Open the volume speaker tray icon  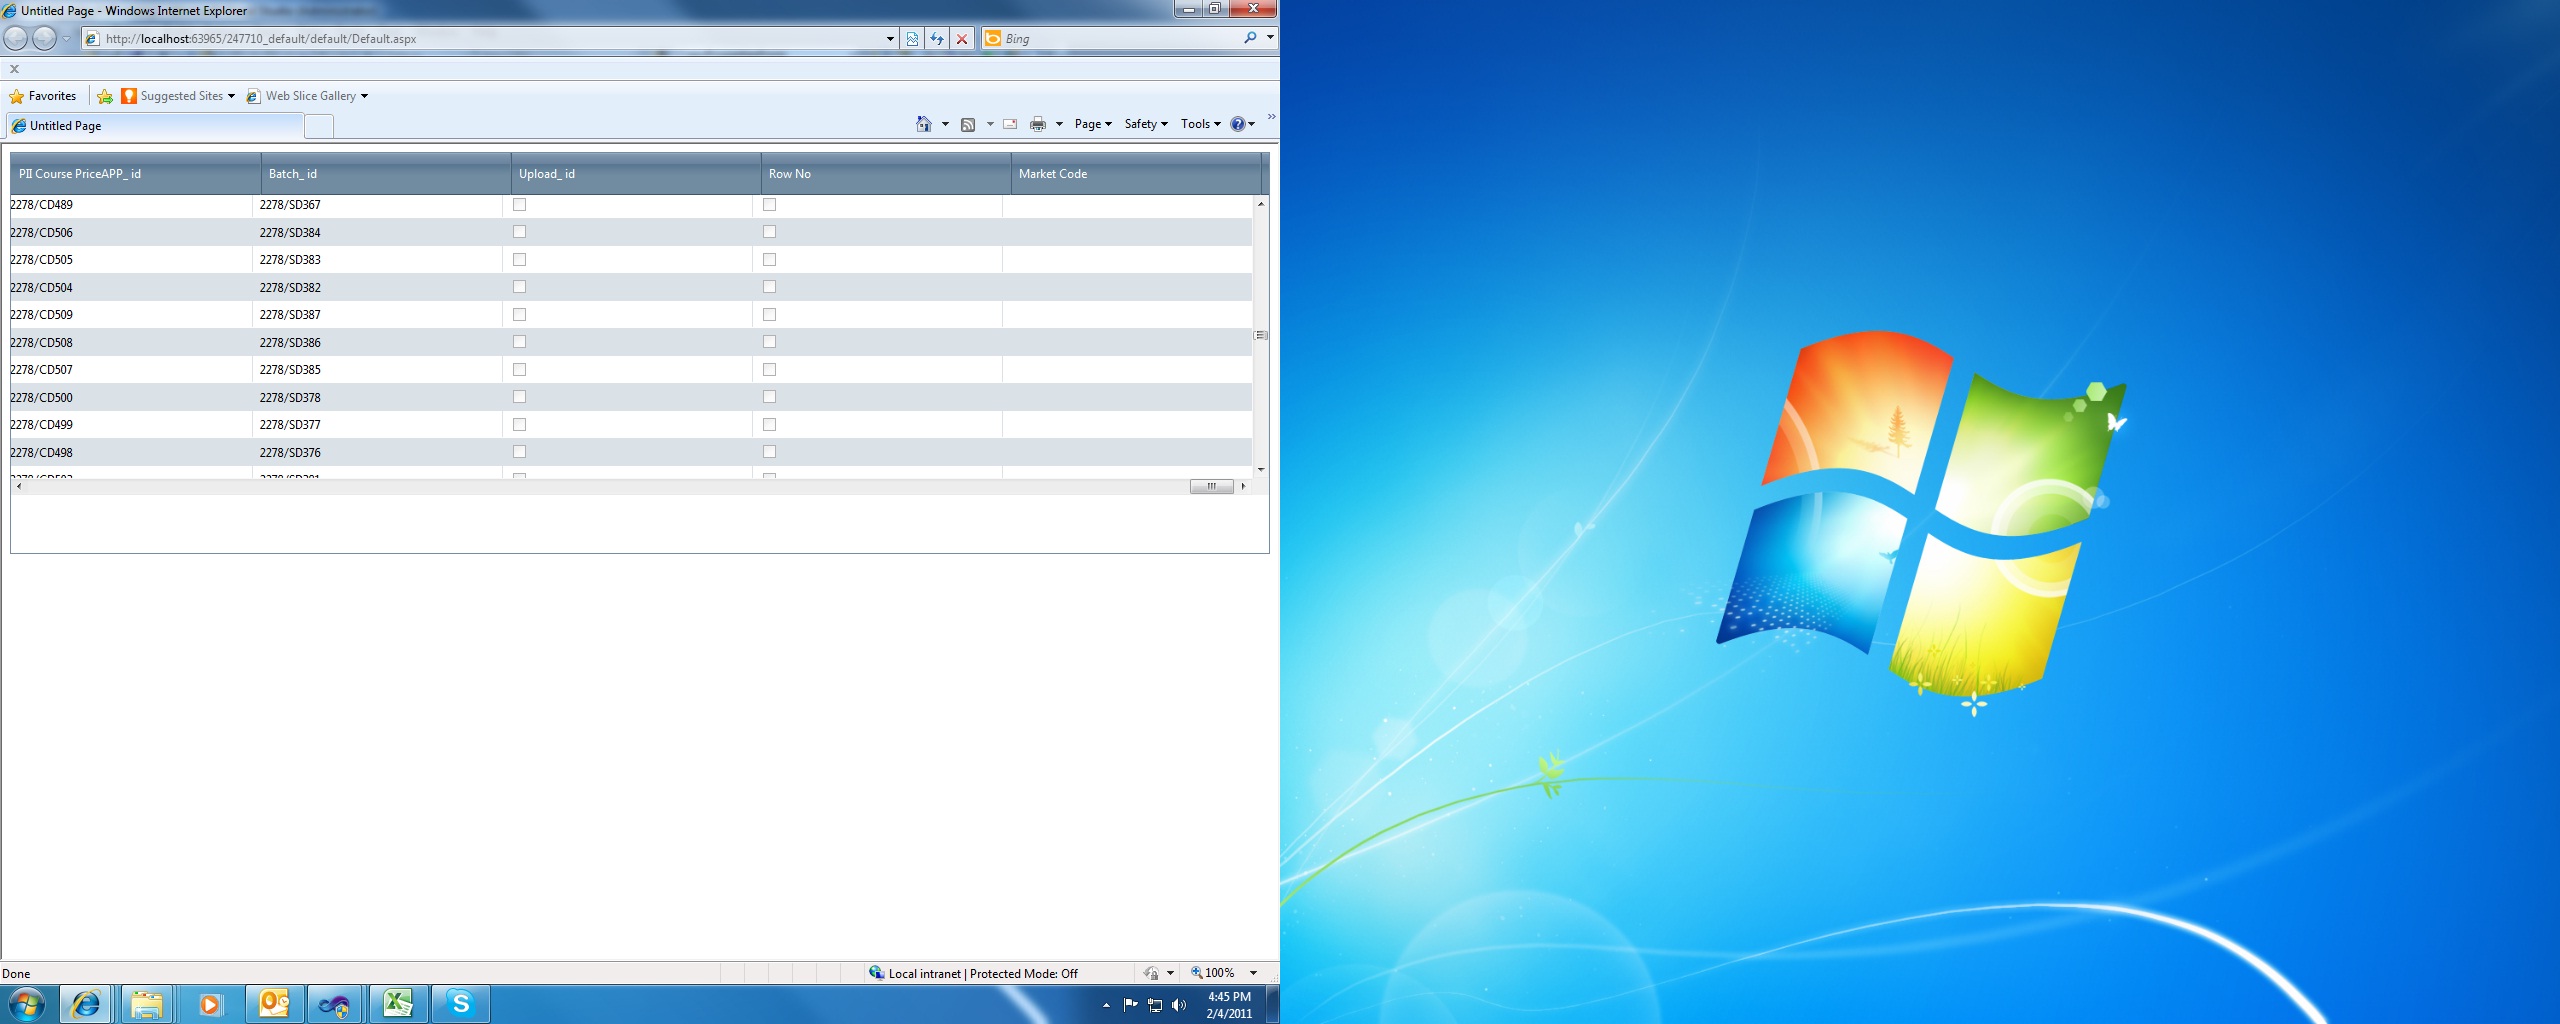click(x=1180, y=1005)
